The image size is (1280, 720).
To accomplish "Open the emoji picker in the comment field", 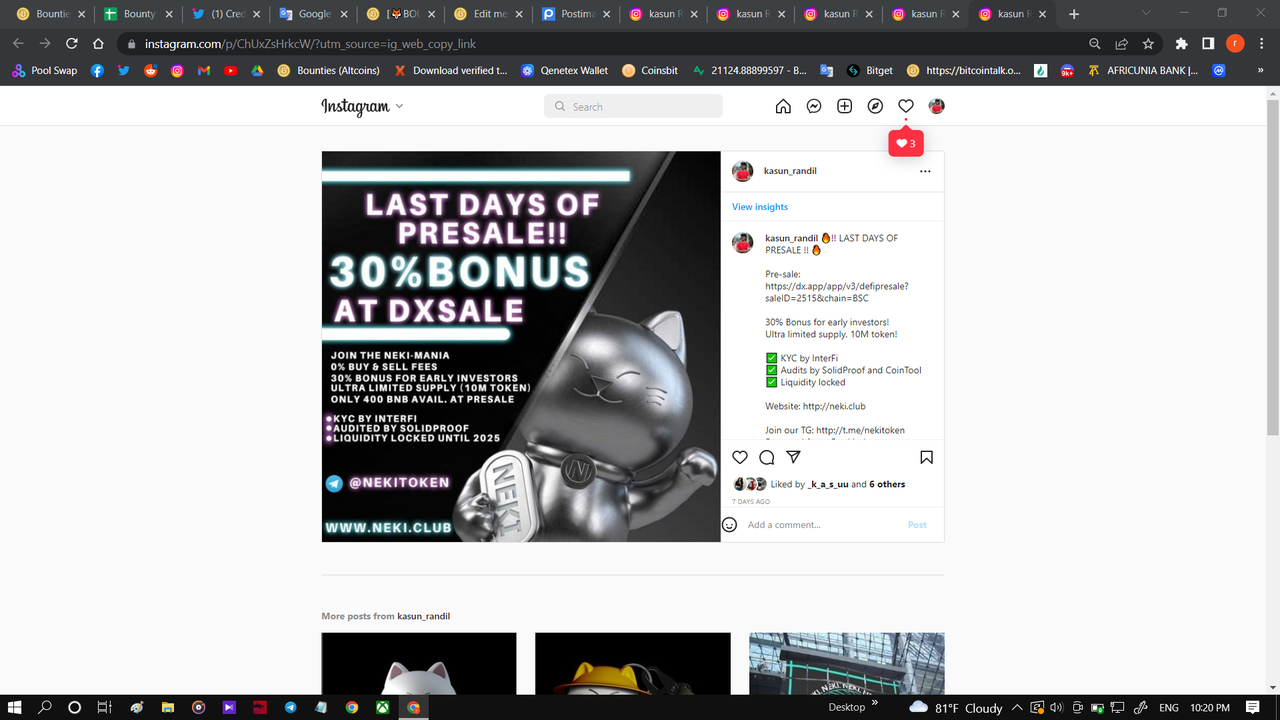I will point(730,524).
